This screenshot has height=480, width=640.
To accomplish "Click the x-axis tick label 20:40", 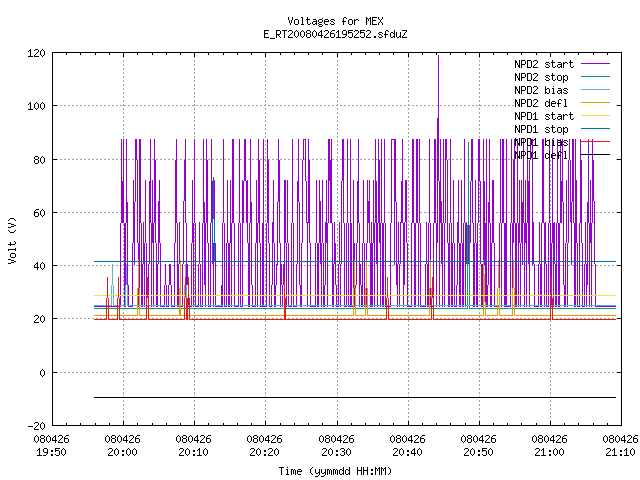I will 407,452.
